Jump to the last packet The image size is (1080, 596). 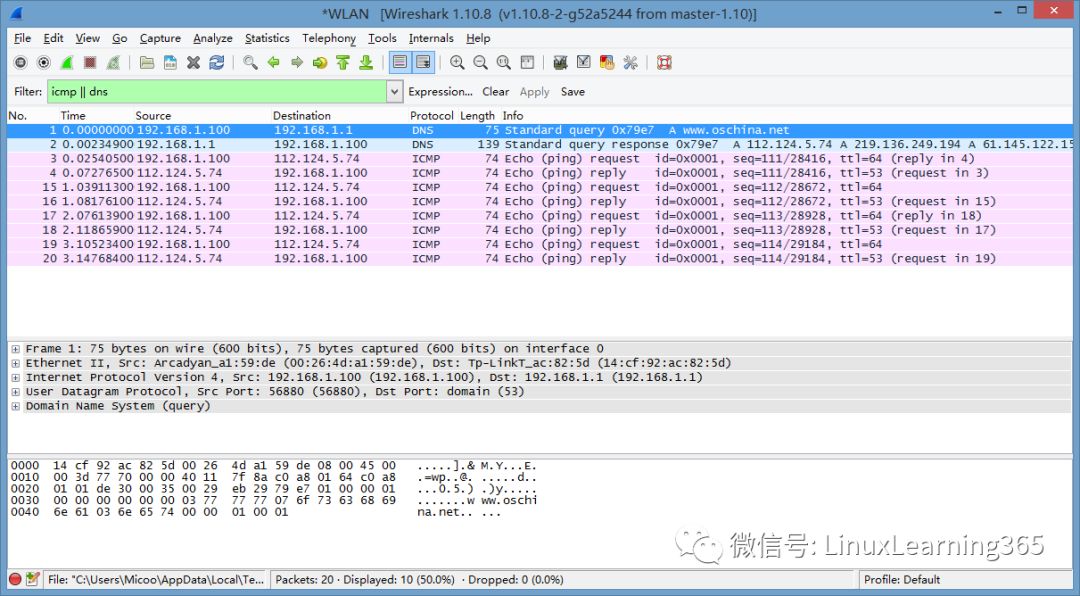tap(366, 63)
